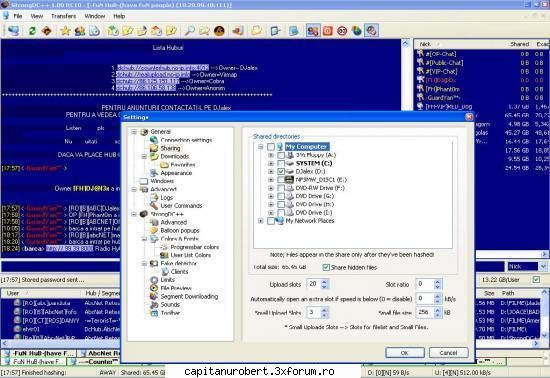Open the Help menu

(119, 16)
